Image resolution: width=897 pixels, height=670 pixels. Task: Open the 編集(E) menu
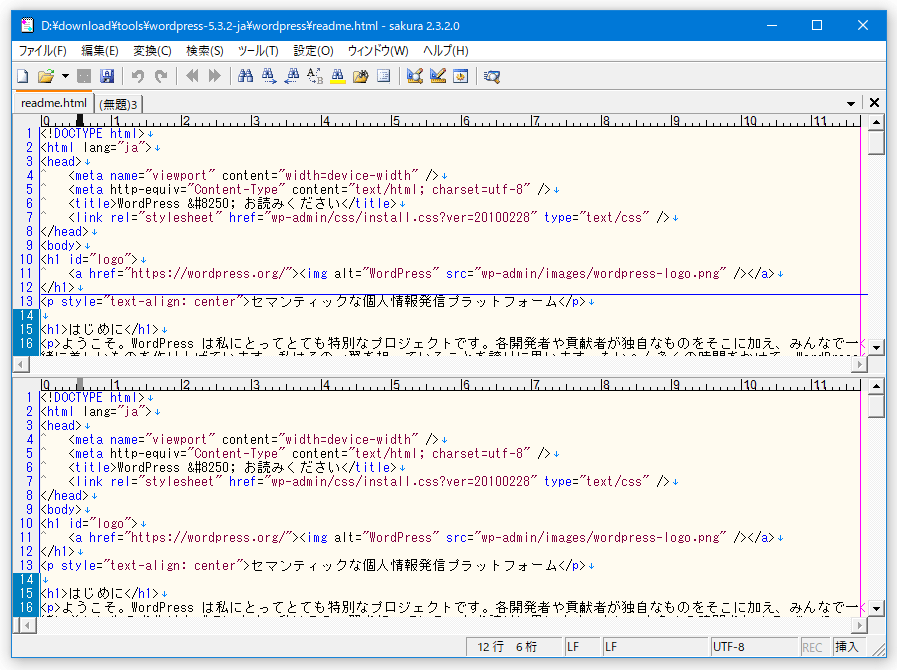[100, 51]
